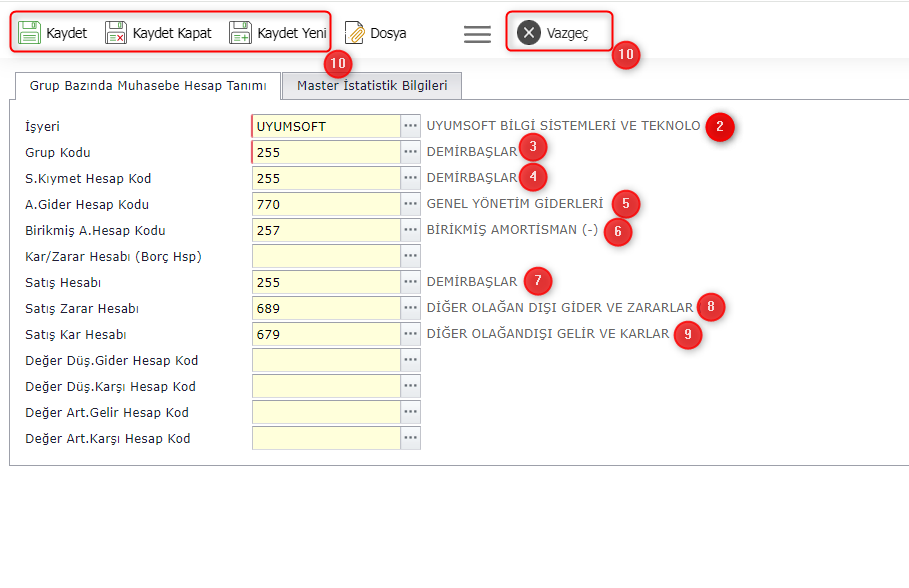Click the Satış Kar Hesabı input with 679

tap(326, 334)
